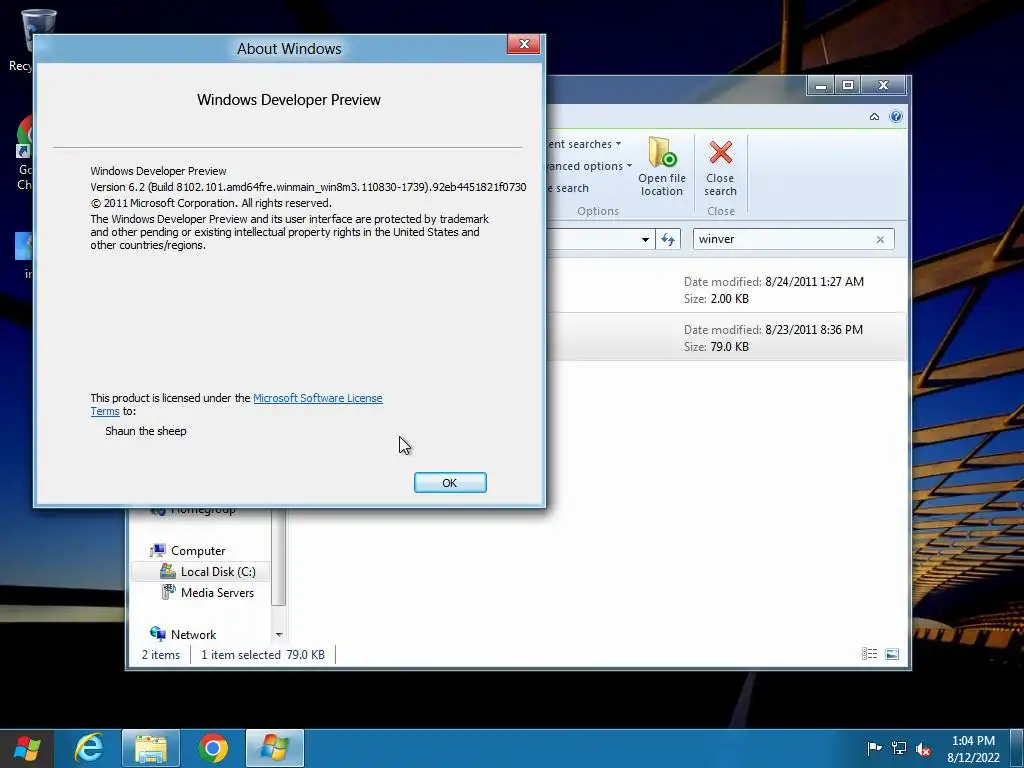This screenshot has height=768, width=1024.
Task: Maximize the Explorer window
Action: [848, 85]
